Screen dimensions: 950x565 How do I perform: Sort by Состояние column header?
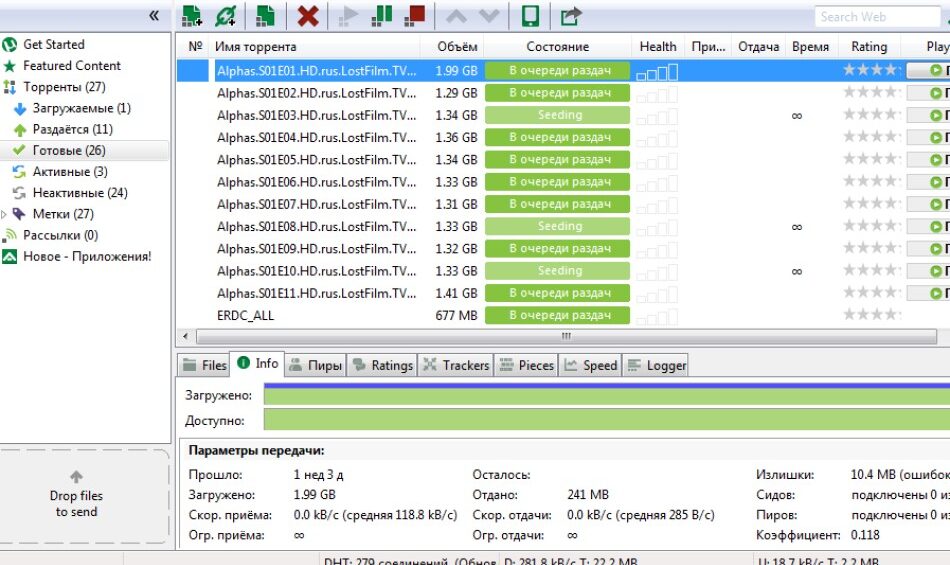coord(557,47)
